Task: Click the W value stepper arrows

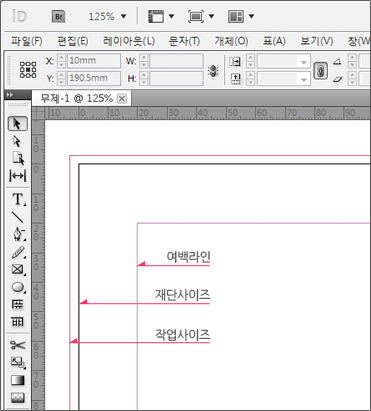Action: coord(143,61)
